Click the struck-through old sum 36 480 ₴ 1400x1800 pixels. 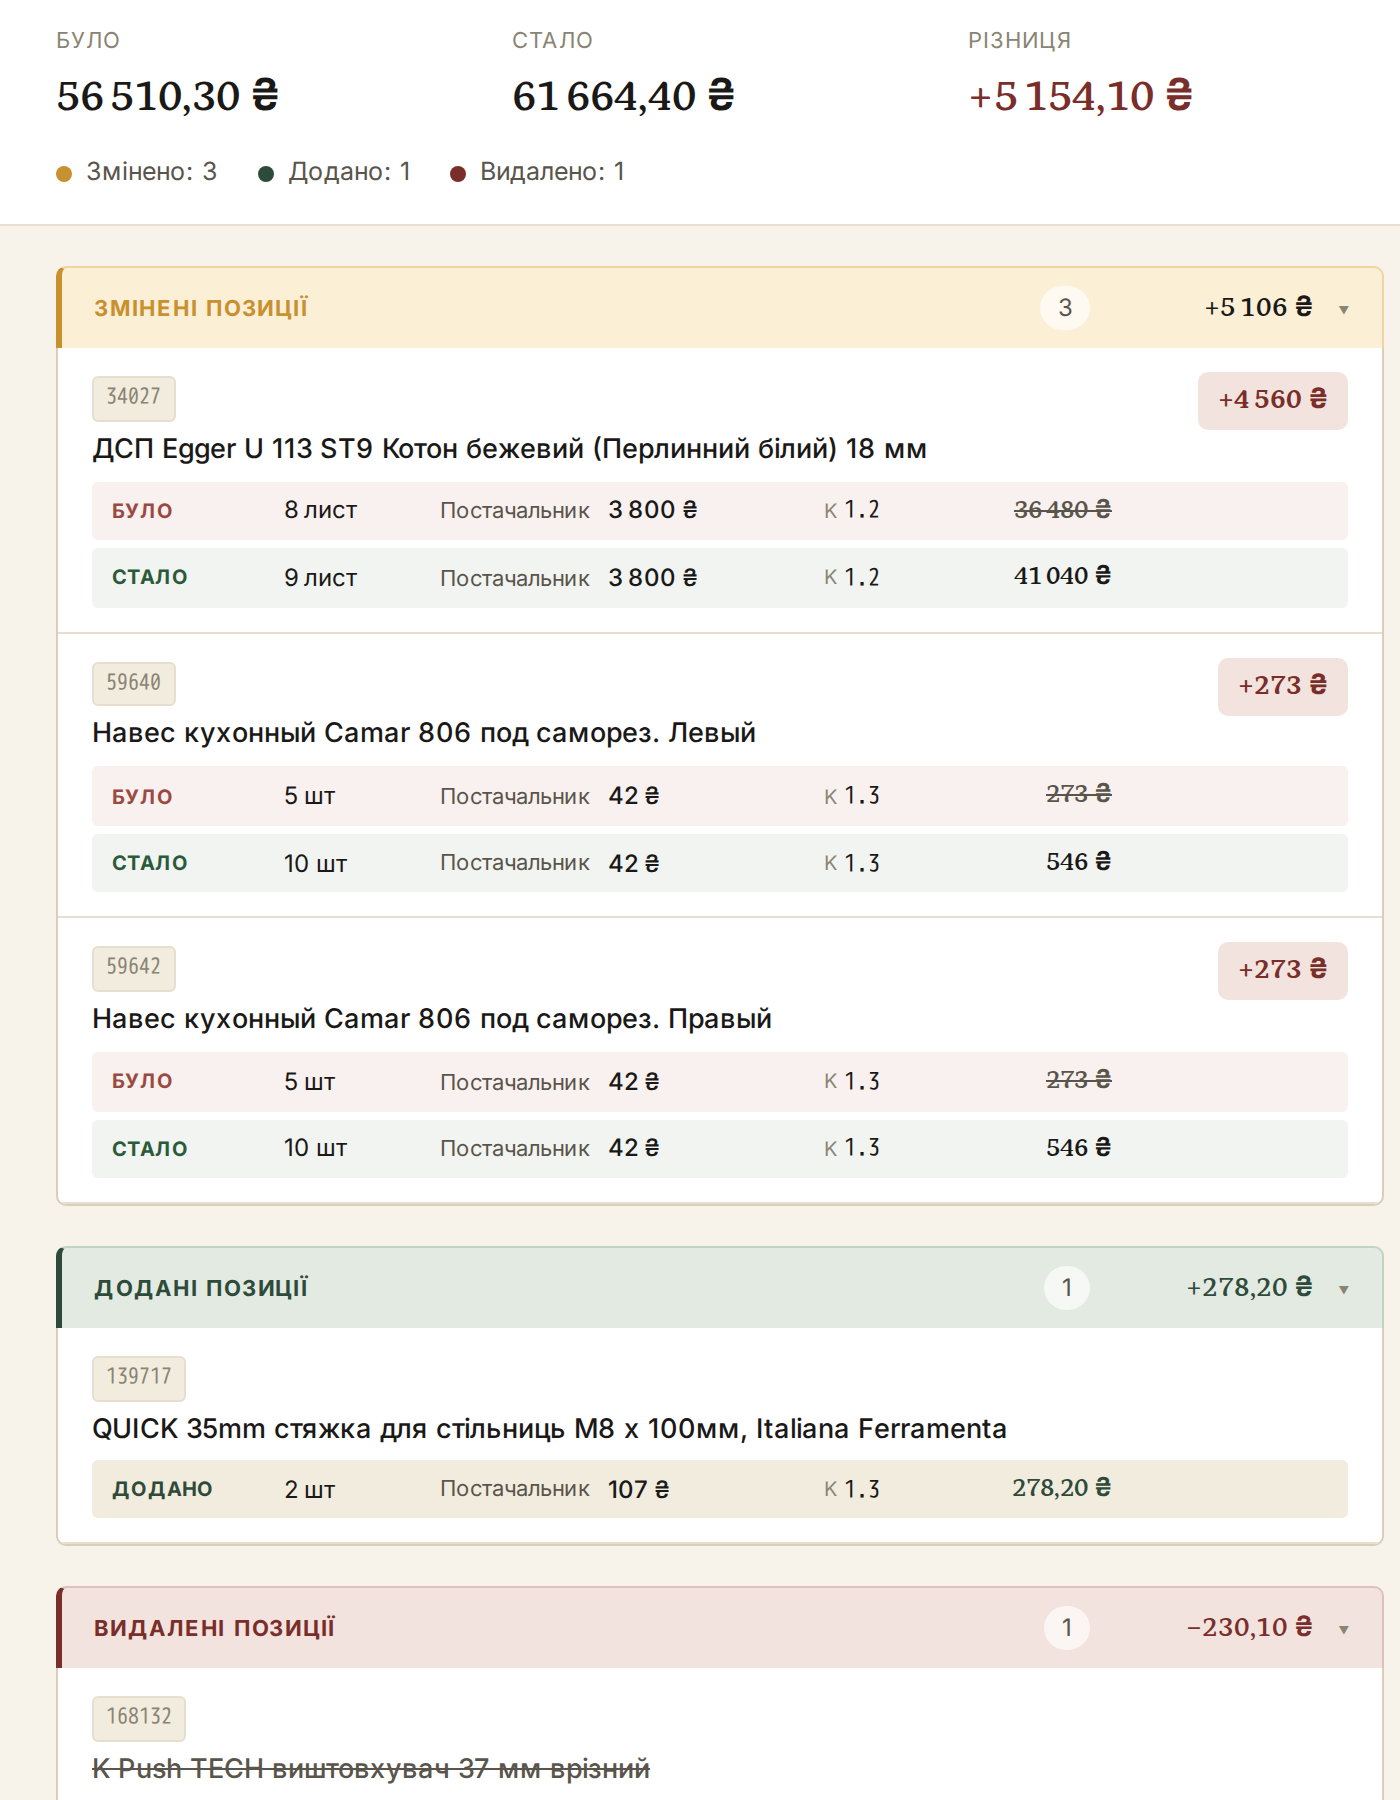tap(1062, 510)
